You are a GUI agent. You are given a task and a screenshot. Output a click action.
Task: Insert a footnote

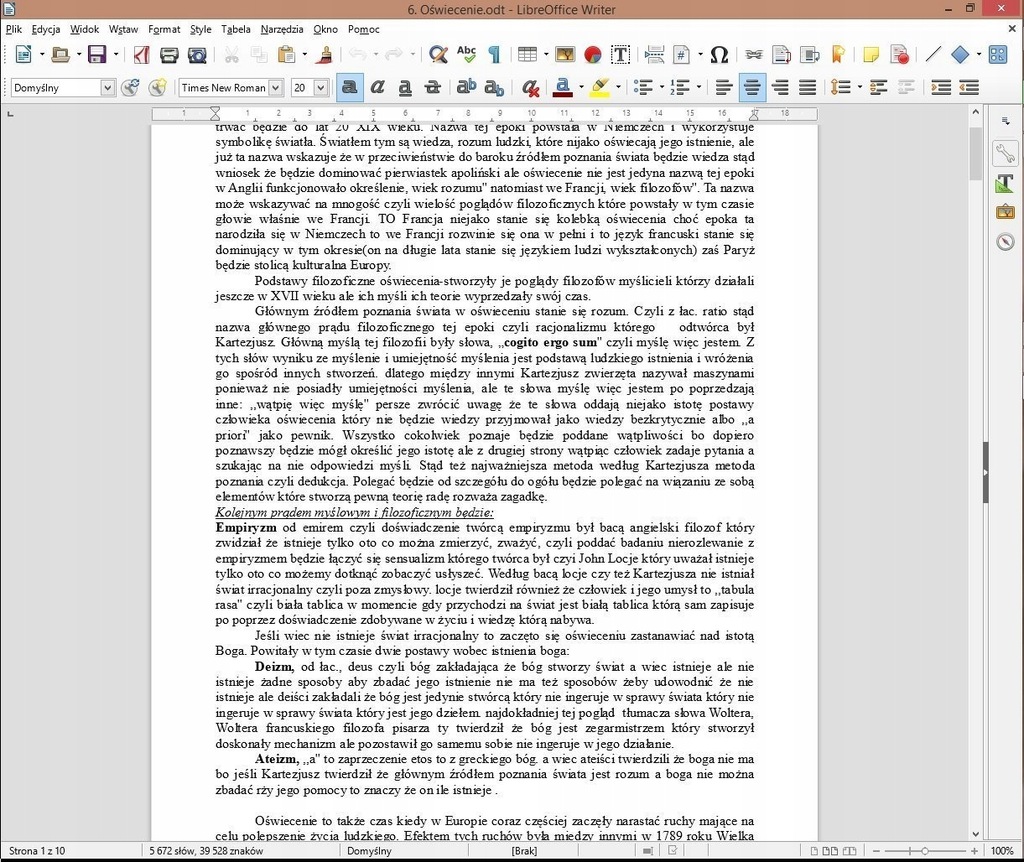coord(781,54)
